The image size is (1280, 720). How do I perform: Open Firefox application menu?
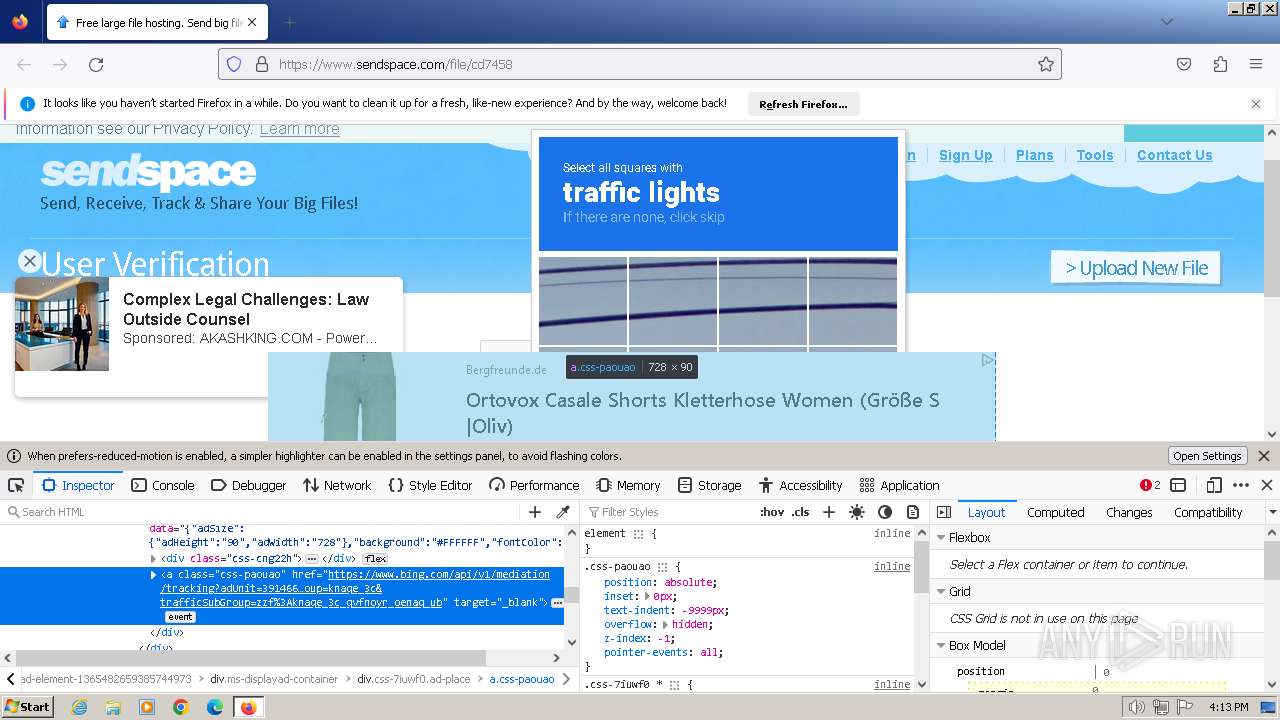[x=1256, y=64]
